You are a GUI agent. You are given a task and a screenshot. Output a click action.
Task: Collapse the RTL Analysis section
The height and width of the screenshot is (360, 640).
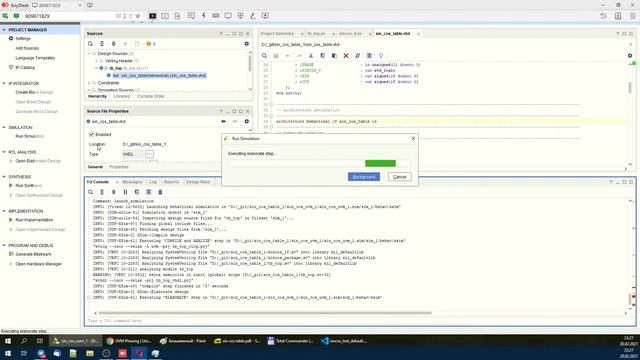(4, 152)
